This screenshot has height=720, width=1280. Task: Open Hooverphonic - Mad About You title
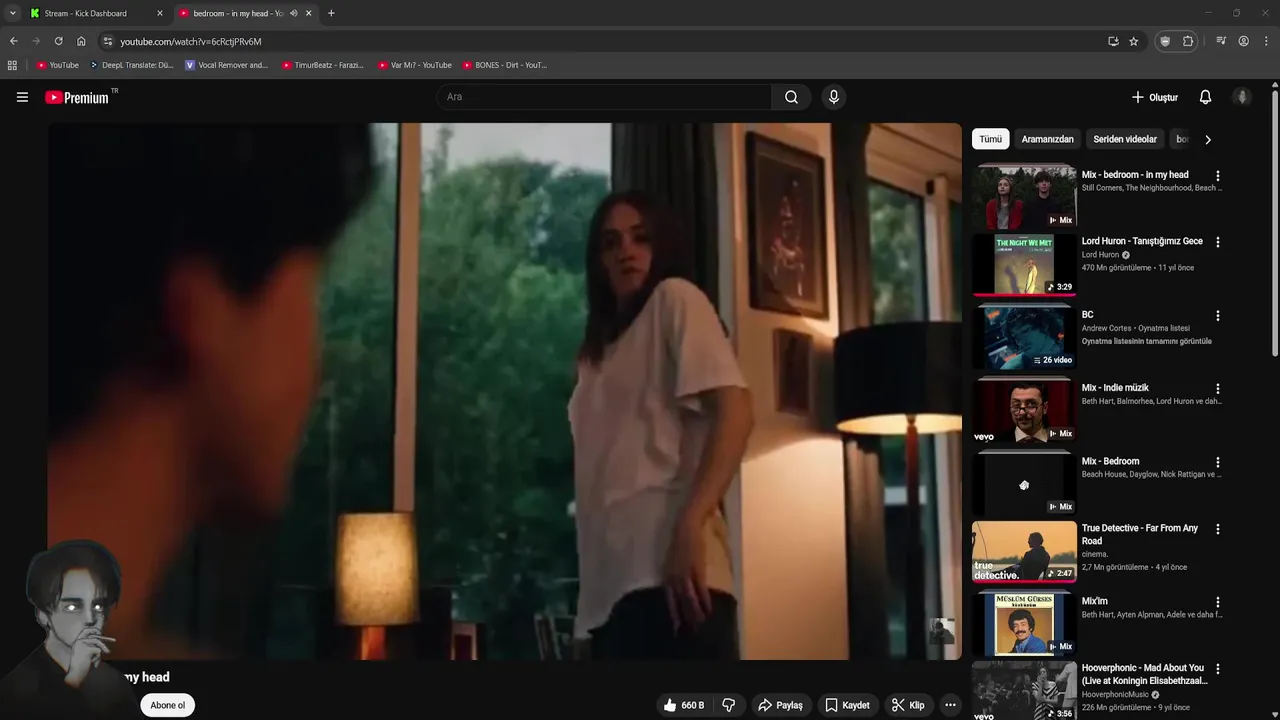[1144, 674]
